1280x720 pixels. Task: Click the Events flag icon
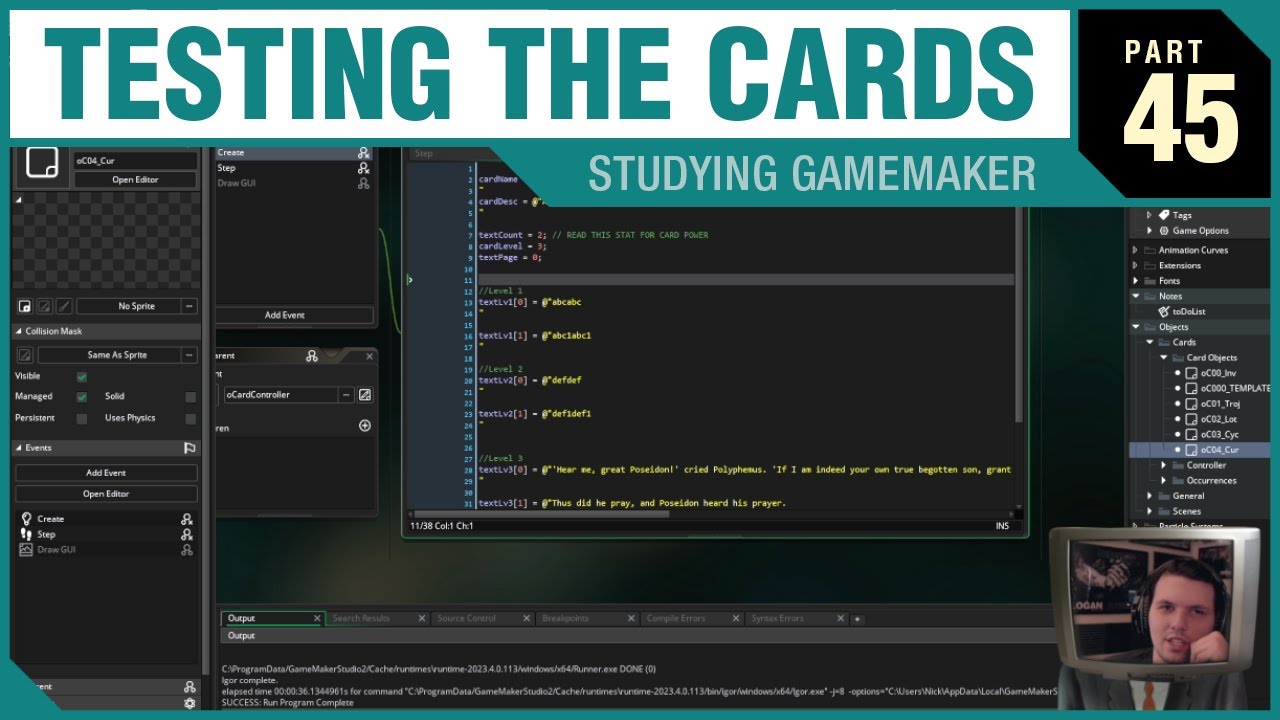coord(189,448)
